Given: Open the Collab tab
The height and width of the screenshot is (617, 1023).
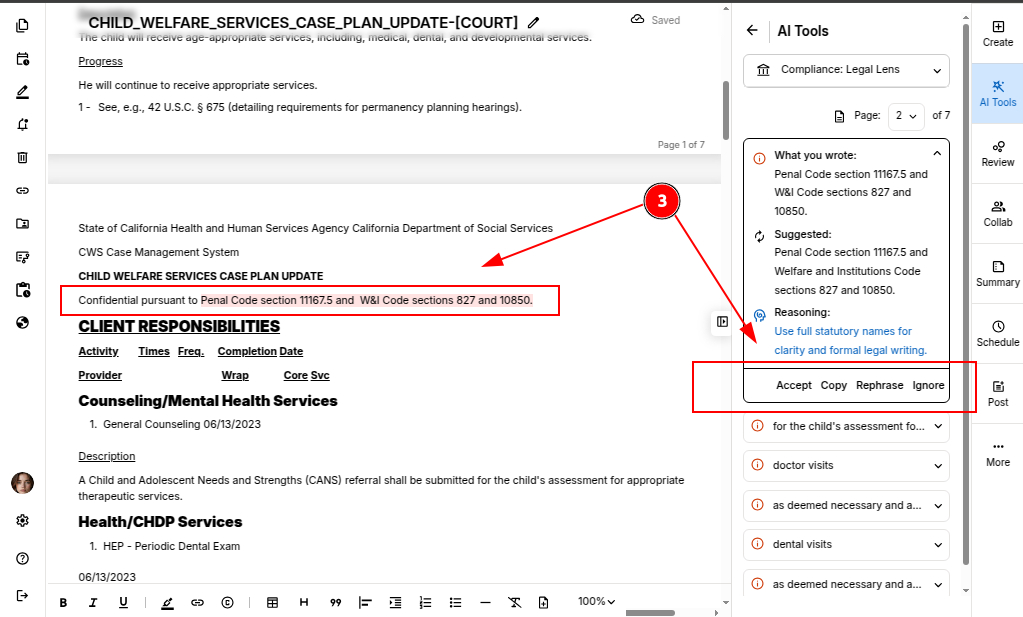Looking at the screenshot, I should 997,211.
